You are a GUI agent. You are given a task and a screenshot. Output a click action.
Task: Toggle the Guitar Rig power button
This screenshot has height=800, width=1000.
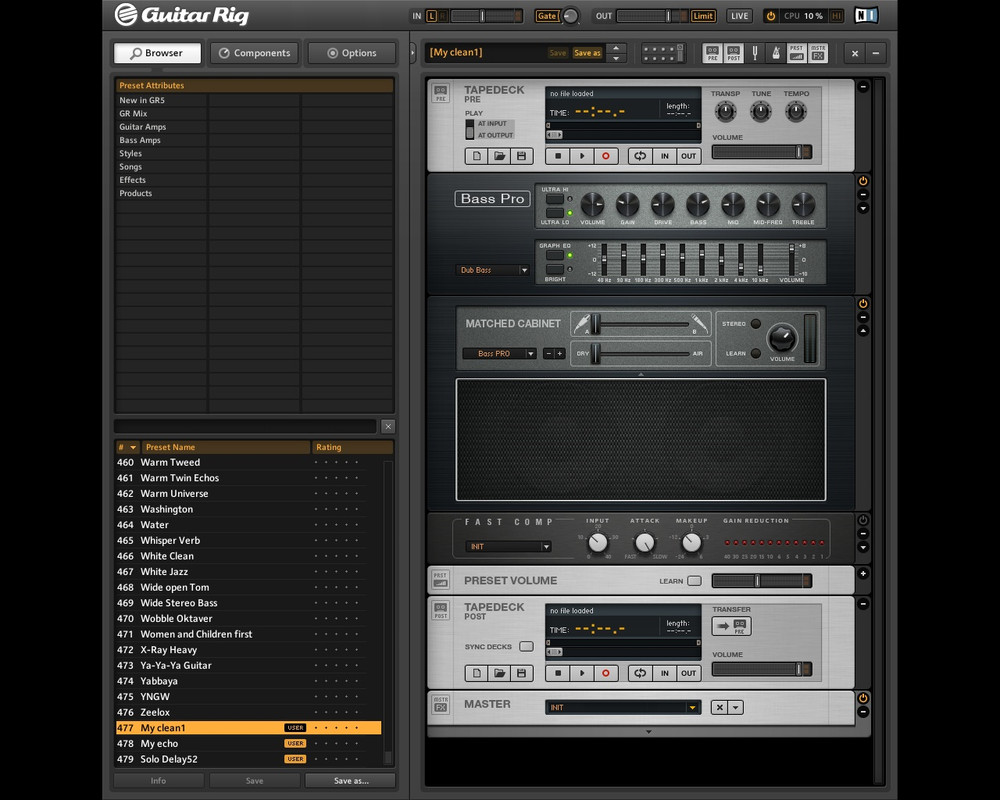(770, 16)
